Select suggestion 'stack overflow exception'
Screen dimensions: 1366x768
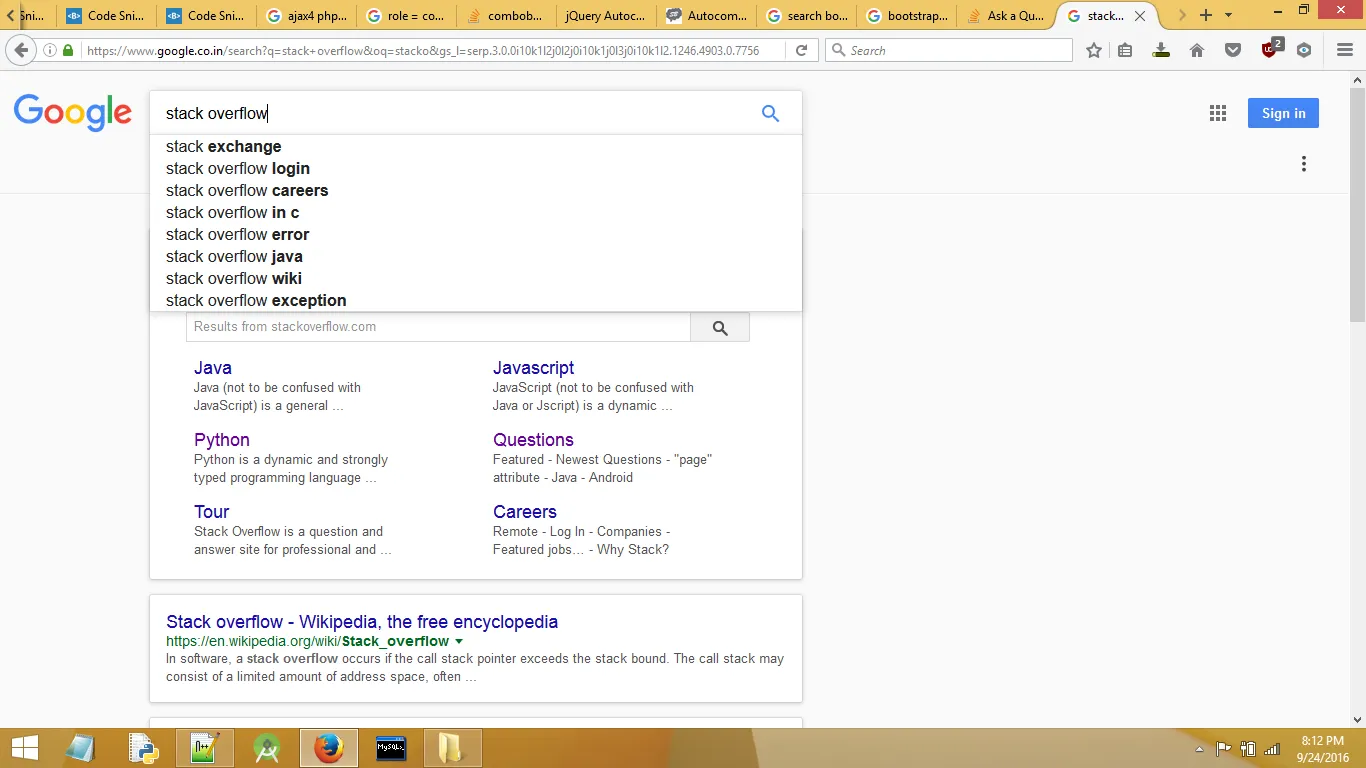[x=476, y=300]
